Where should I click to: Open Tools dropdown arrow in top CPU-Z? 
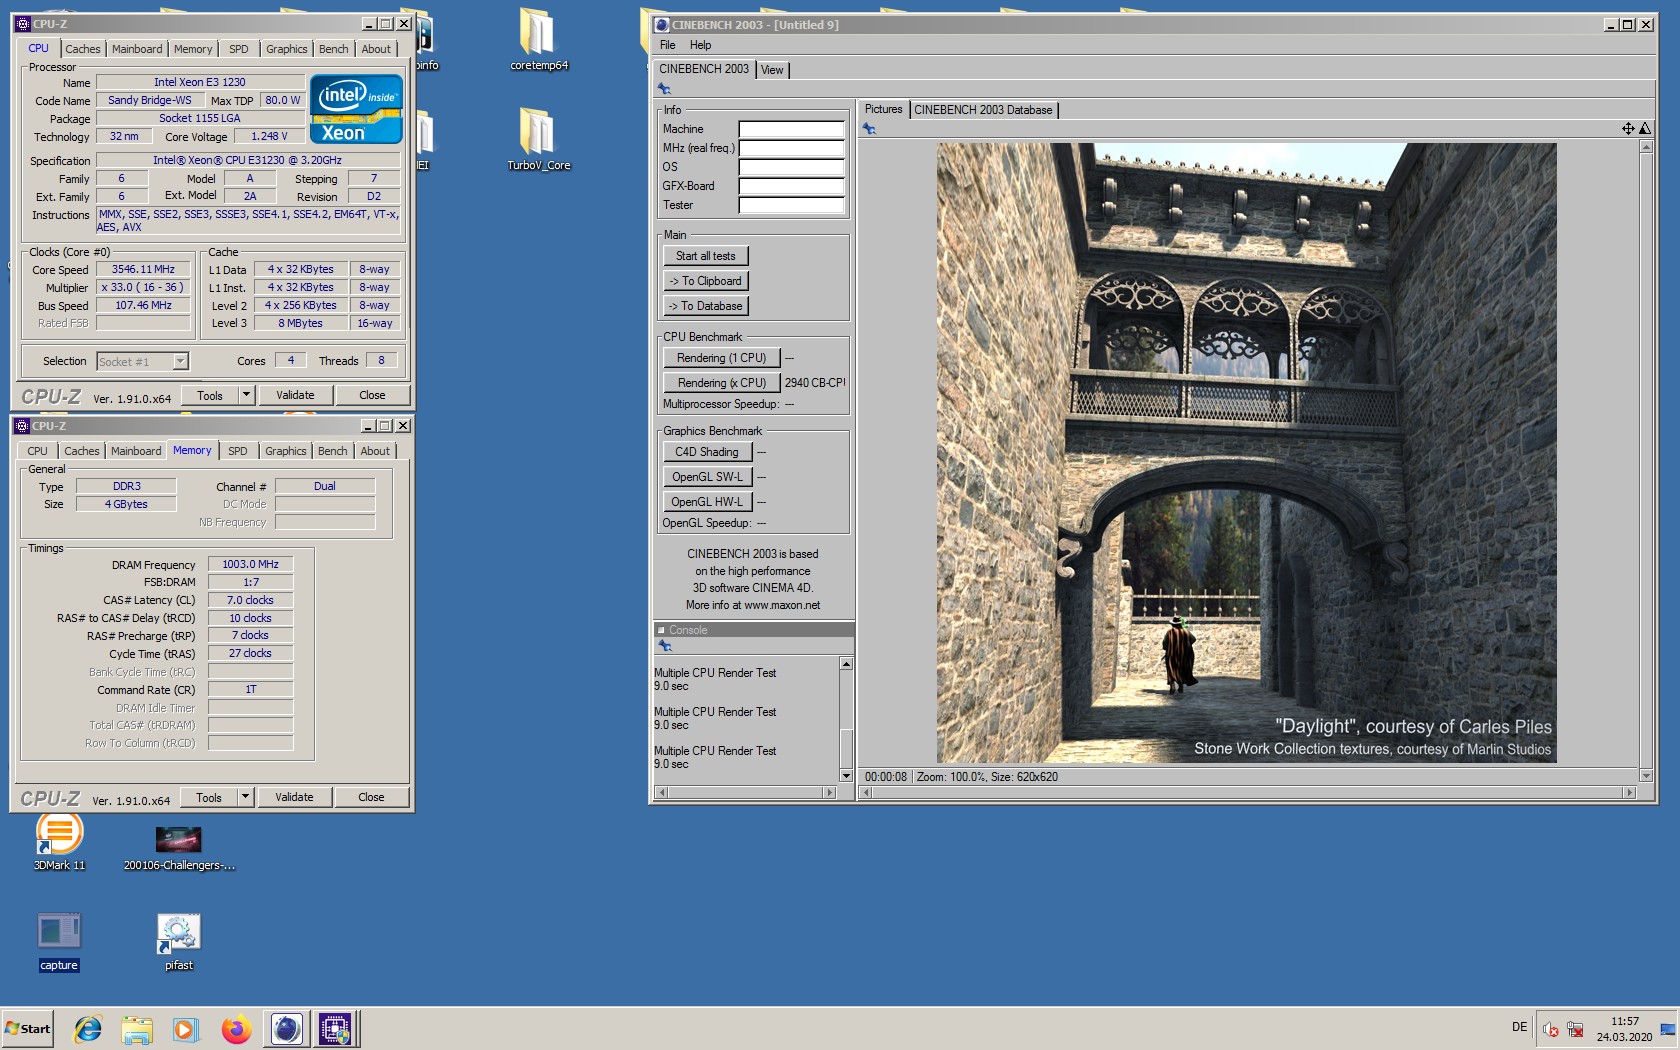[246, 395]
